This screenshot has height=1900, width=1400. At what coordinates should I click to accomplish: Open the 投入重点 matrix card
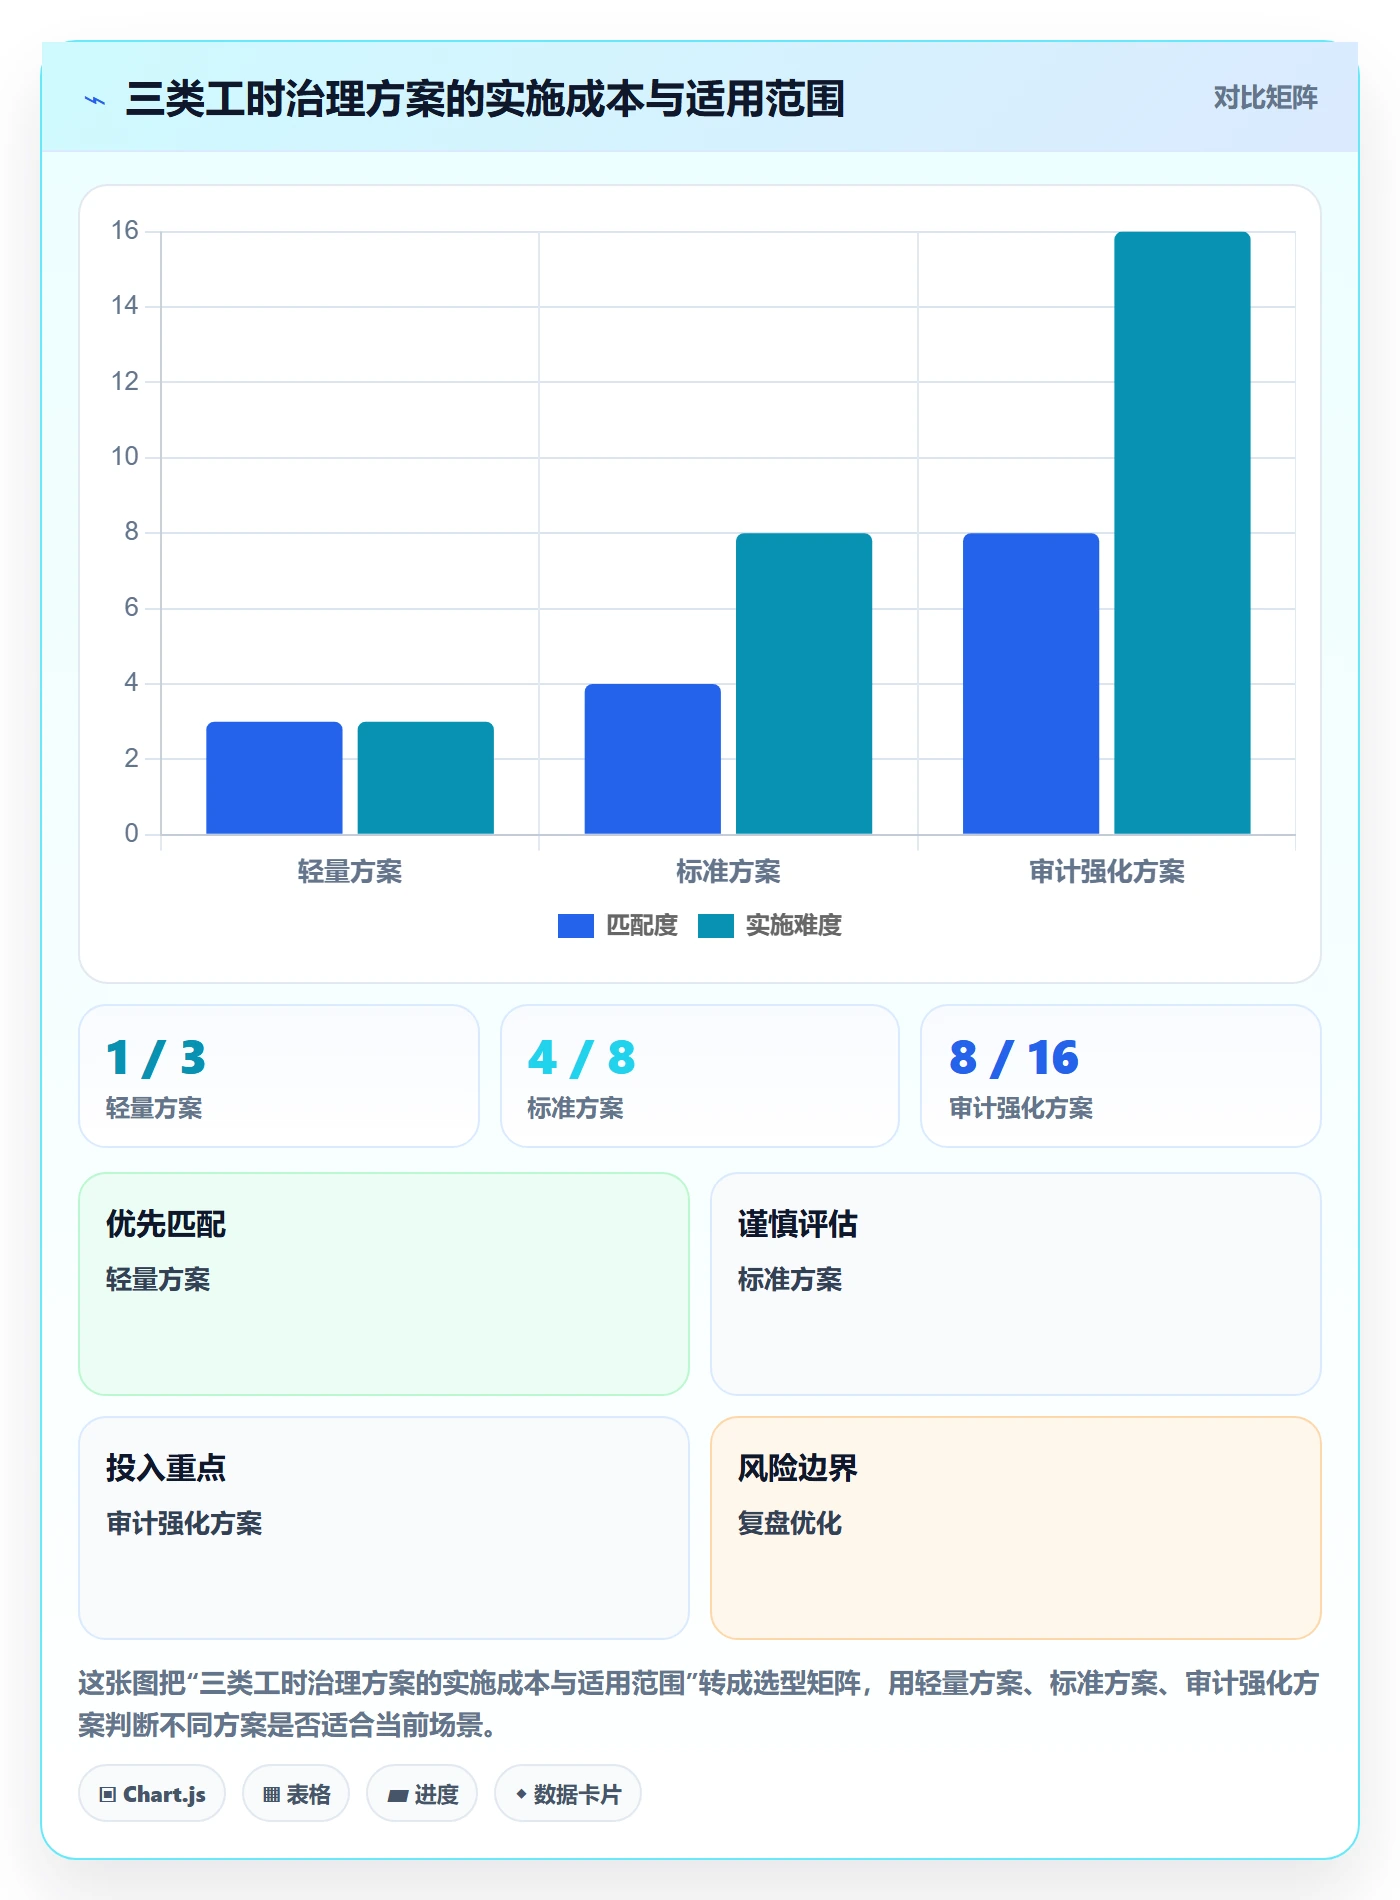pos(384,1528)
